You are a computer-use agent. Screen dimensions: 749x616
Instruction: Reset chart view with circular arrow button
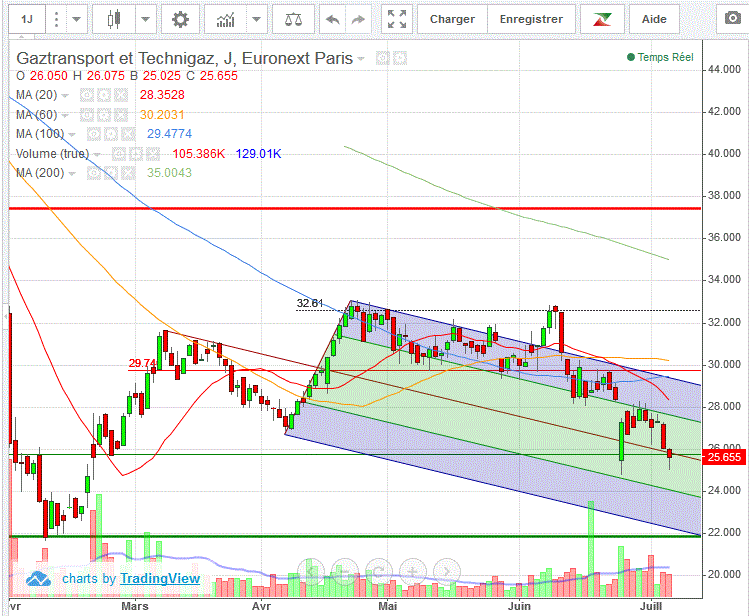(x=379, y=572)
